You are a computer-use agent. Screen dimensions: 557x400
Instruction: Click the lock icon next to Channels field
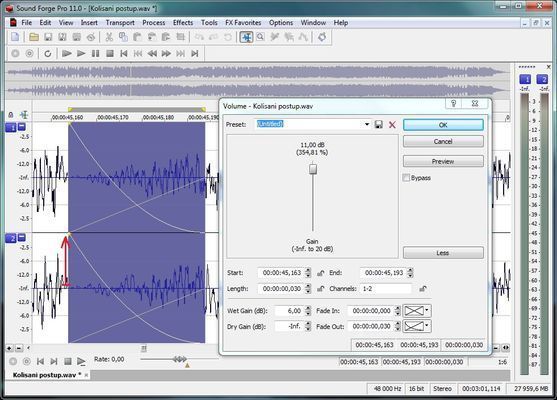coord(423,289)
